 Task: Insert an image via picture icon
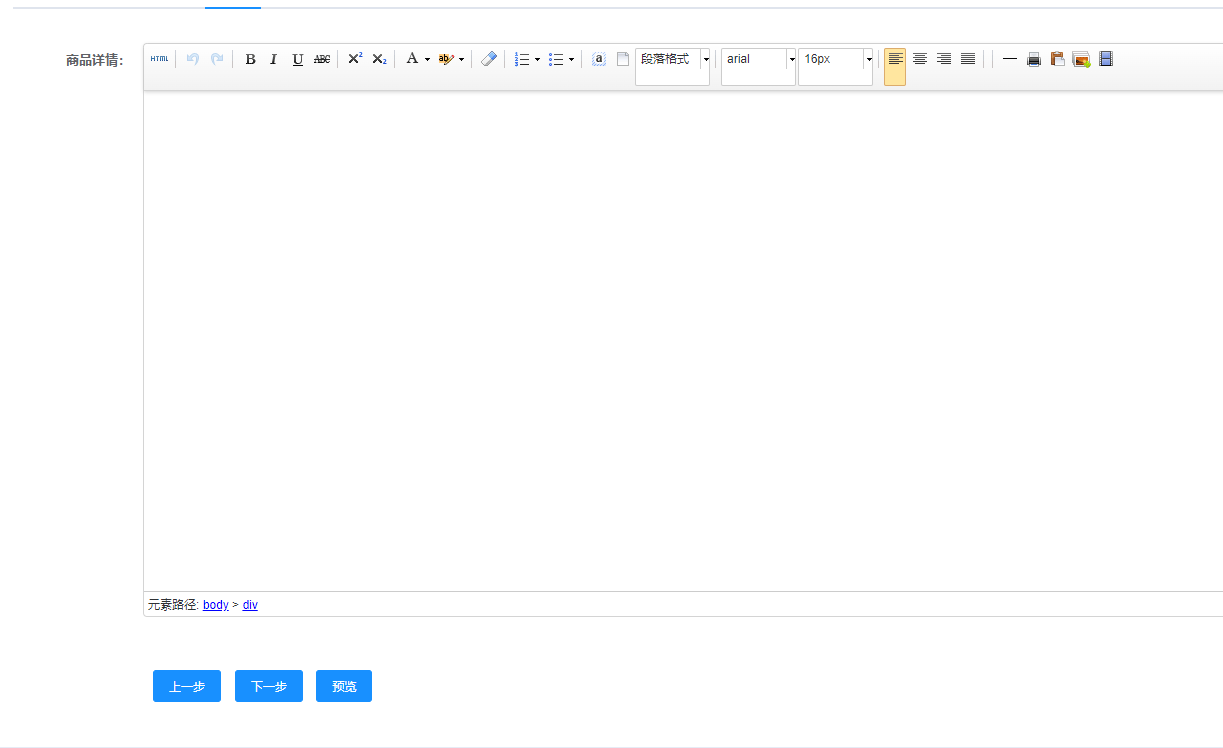(x=1081, y=59)
